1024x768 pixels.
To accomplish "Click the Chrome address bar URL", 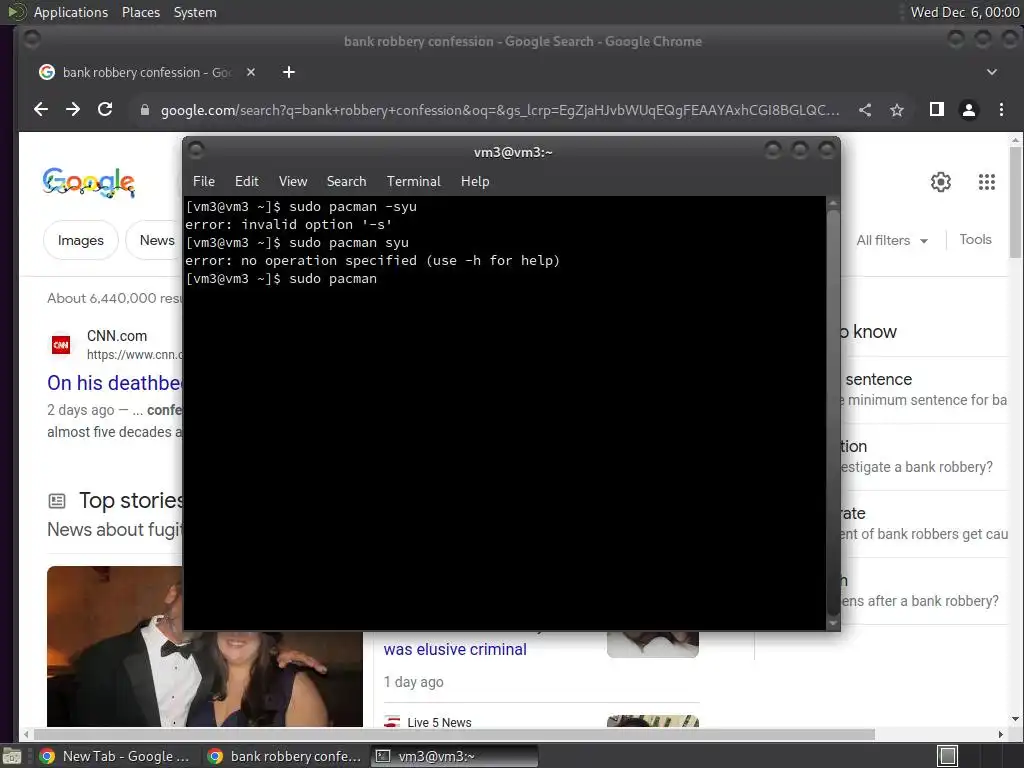I will 500,110.
